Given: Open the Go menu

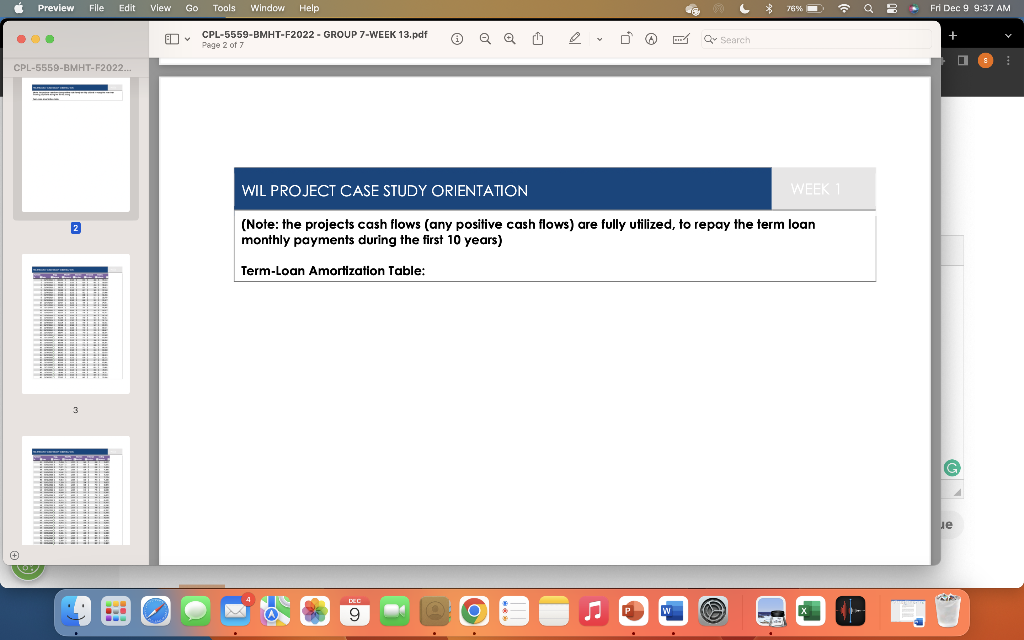Looking at the screenshot, I should [191, 8].
